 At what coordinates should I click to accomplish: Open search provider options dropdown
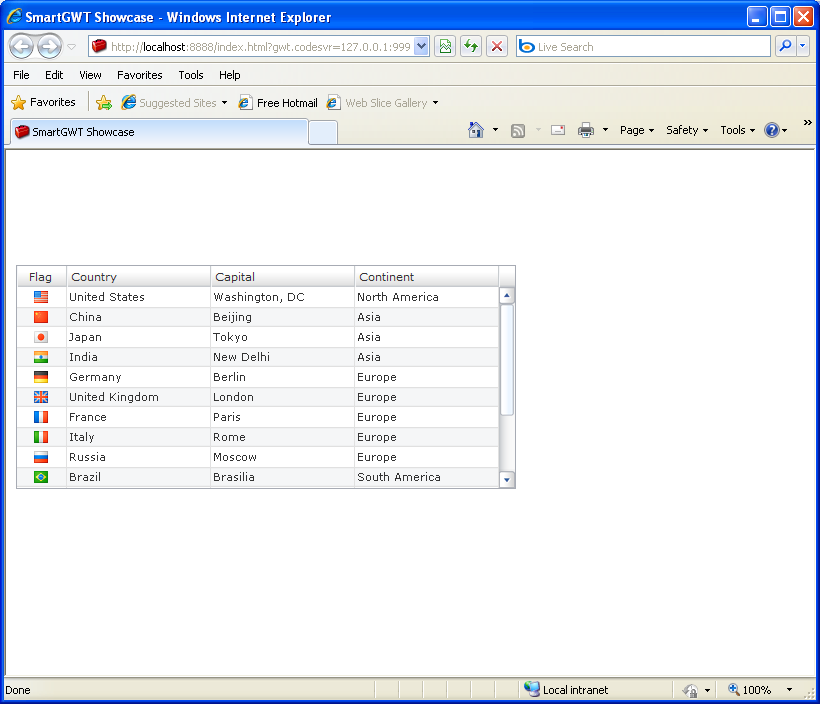[803, 47]
